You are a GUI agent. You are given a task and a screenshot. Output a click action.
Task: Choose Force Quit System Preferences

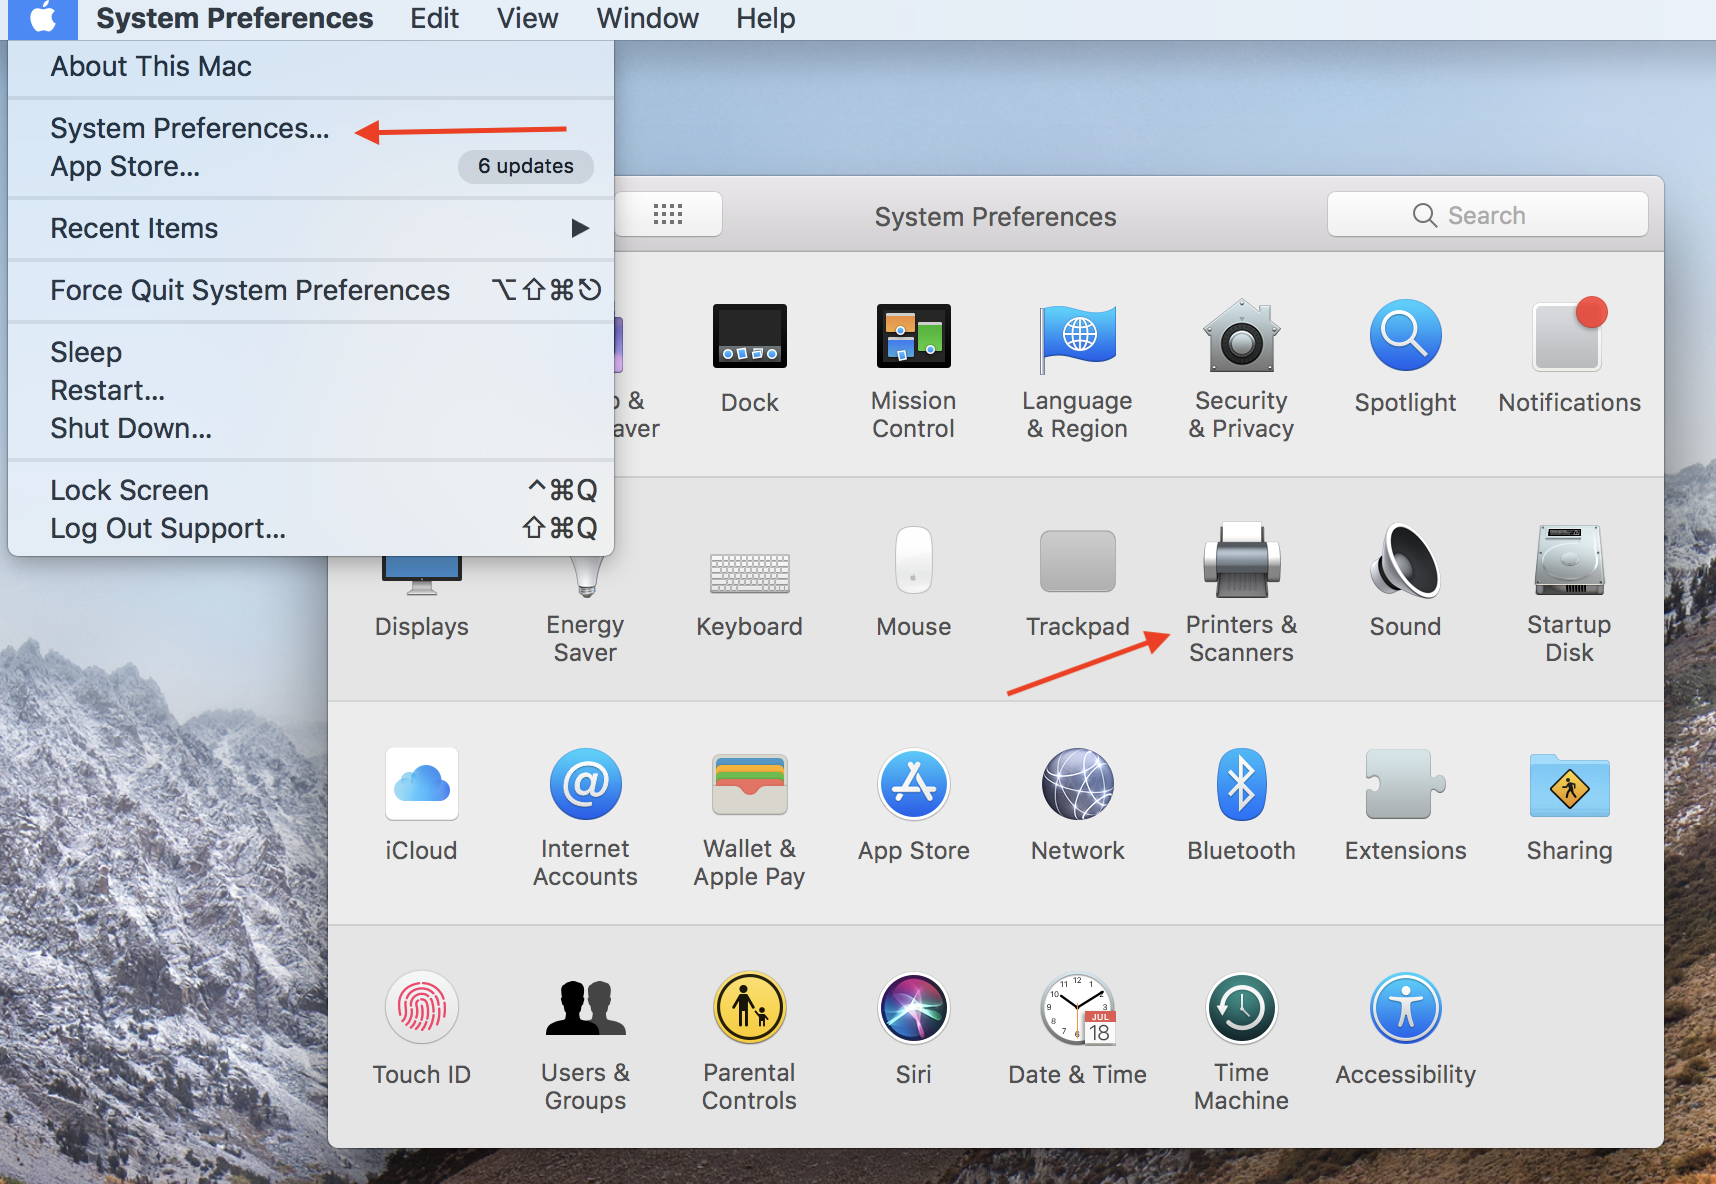pos(311,290)
